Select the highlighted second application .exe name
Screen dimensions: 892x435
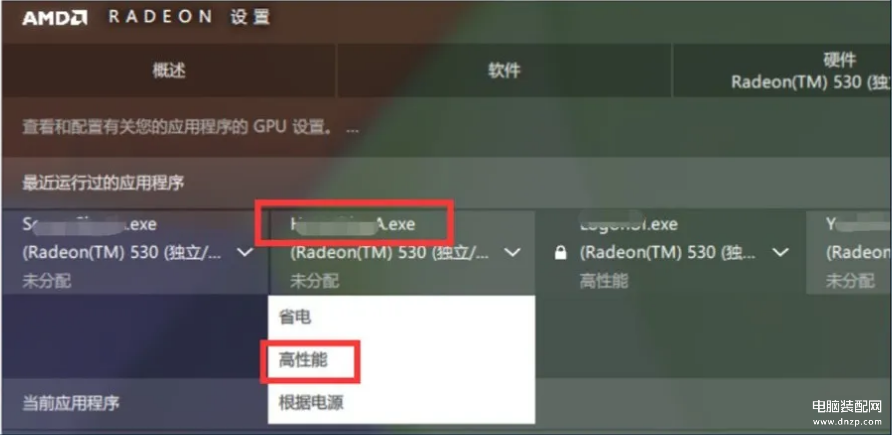click(x=352, y=225)
